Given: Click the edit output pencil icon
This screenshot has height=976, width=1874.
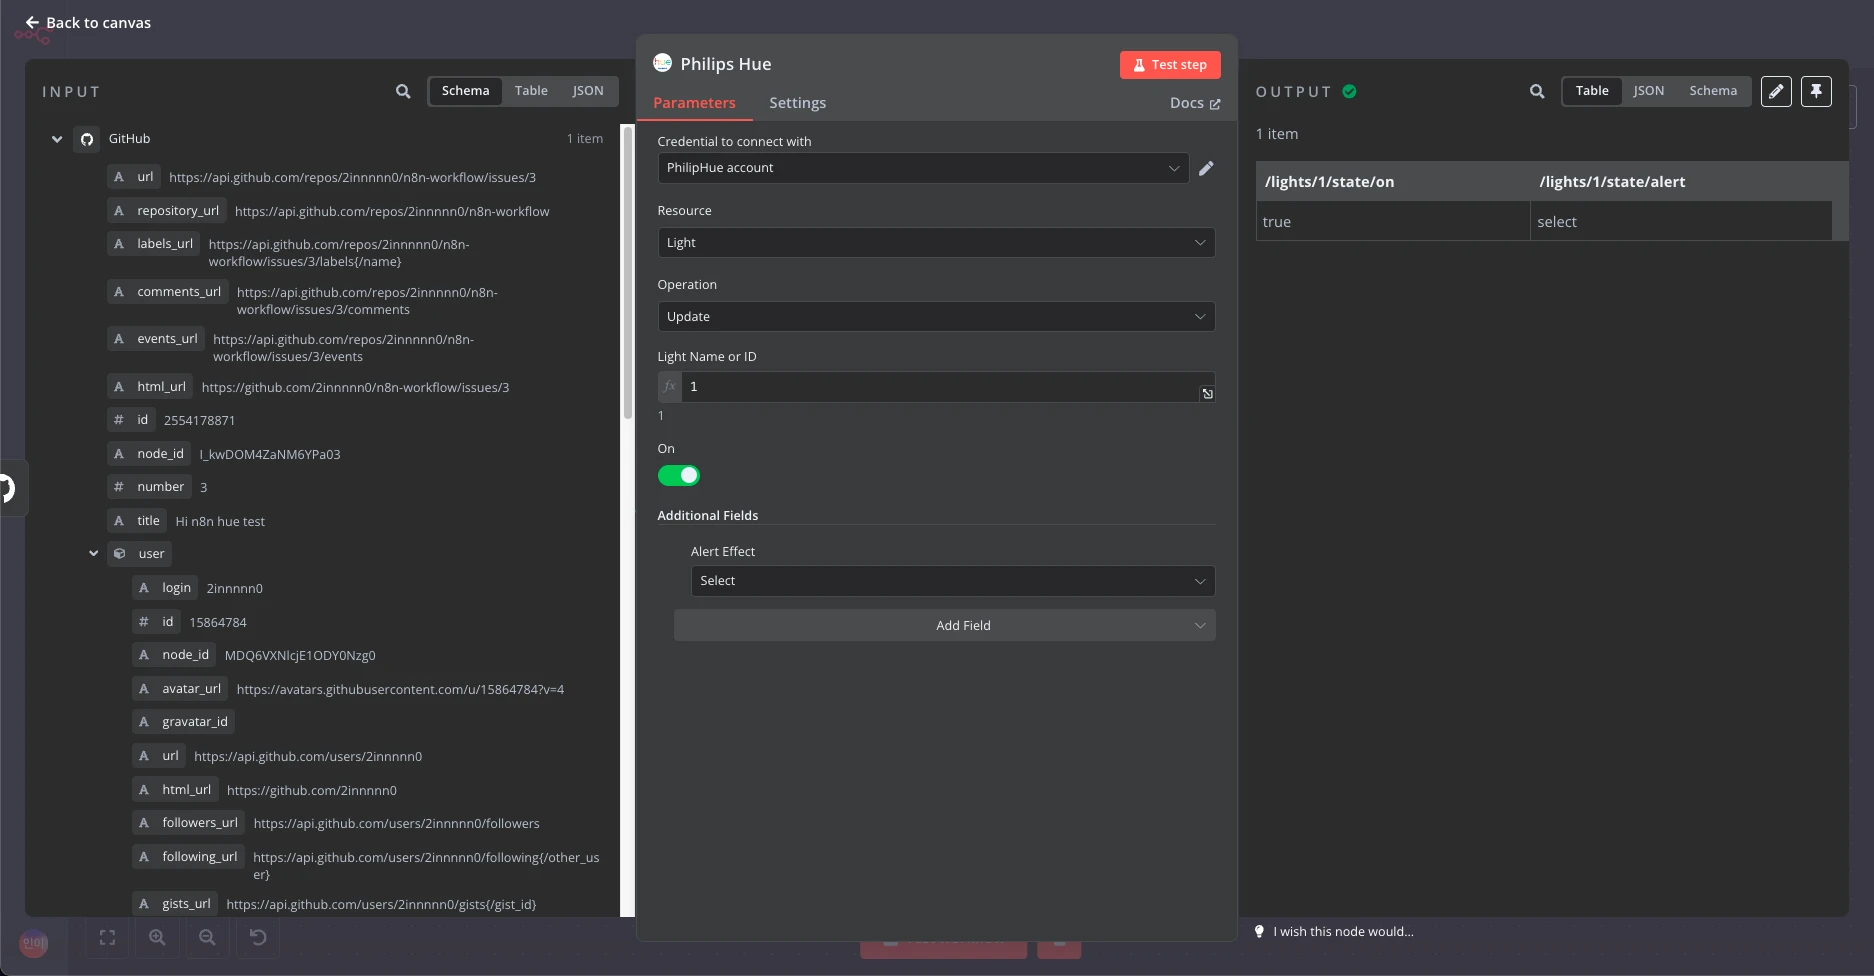Looking at the screenshot, I should tap(1776, 91).
